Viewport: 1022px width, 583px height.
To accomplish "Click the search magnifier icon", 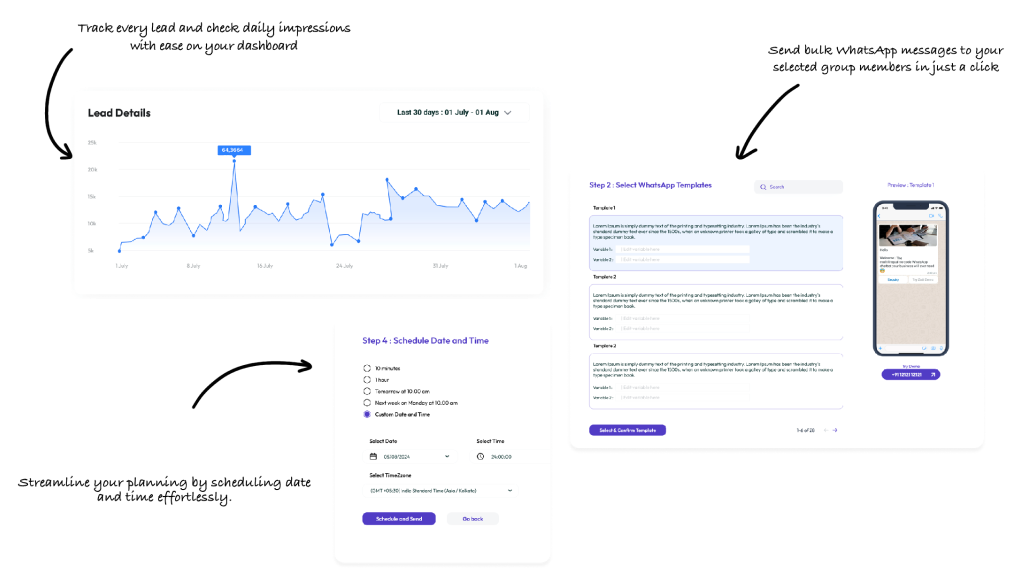I will [764, 187].
